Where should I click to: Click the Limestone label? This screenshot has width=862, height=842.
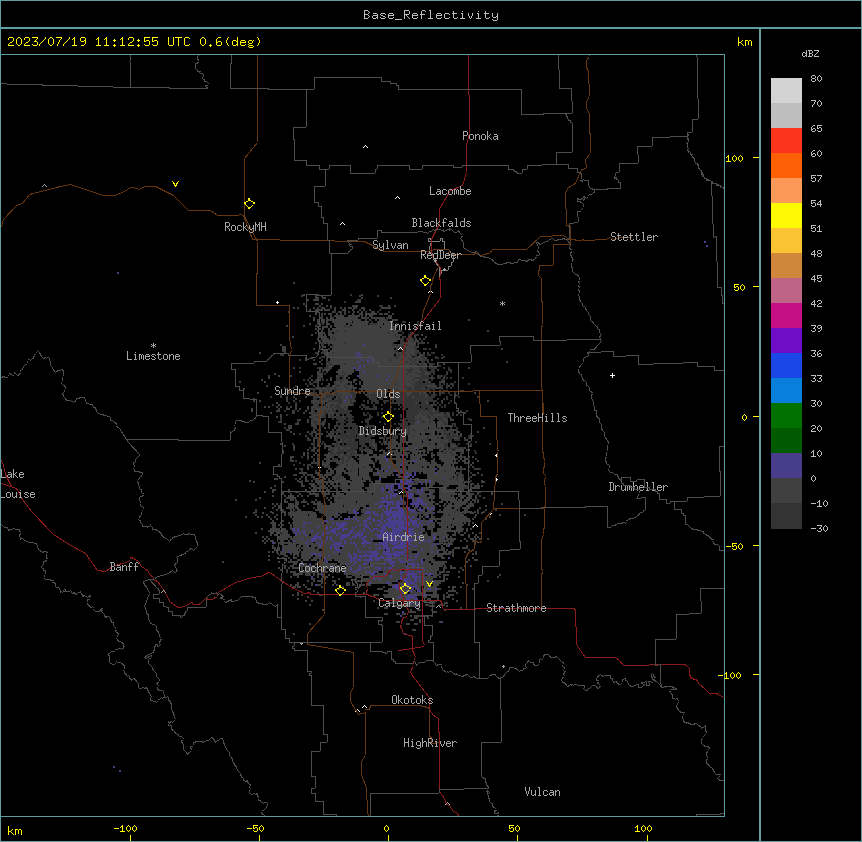[x=153, y=356]
